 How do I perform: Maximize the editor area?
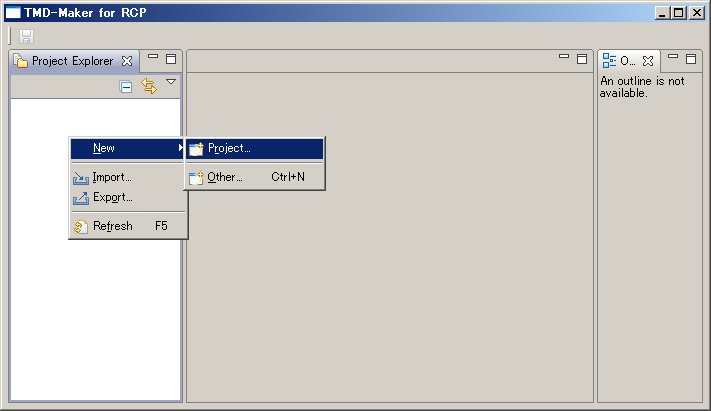[582, 59]
